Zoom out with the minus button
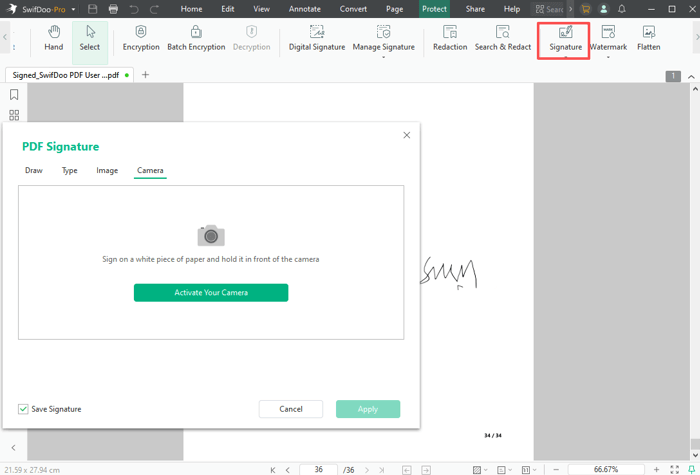Viewport: 700px width, 475px height. click(556, 470)
